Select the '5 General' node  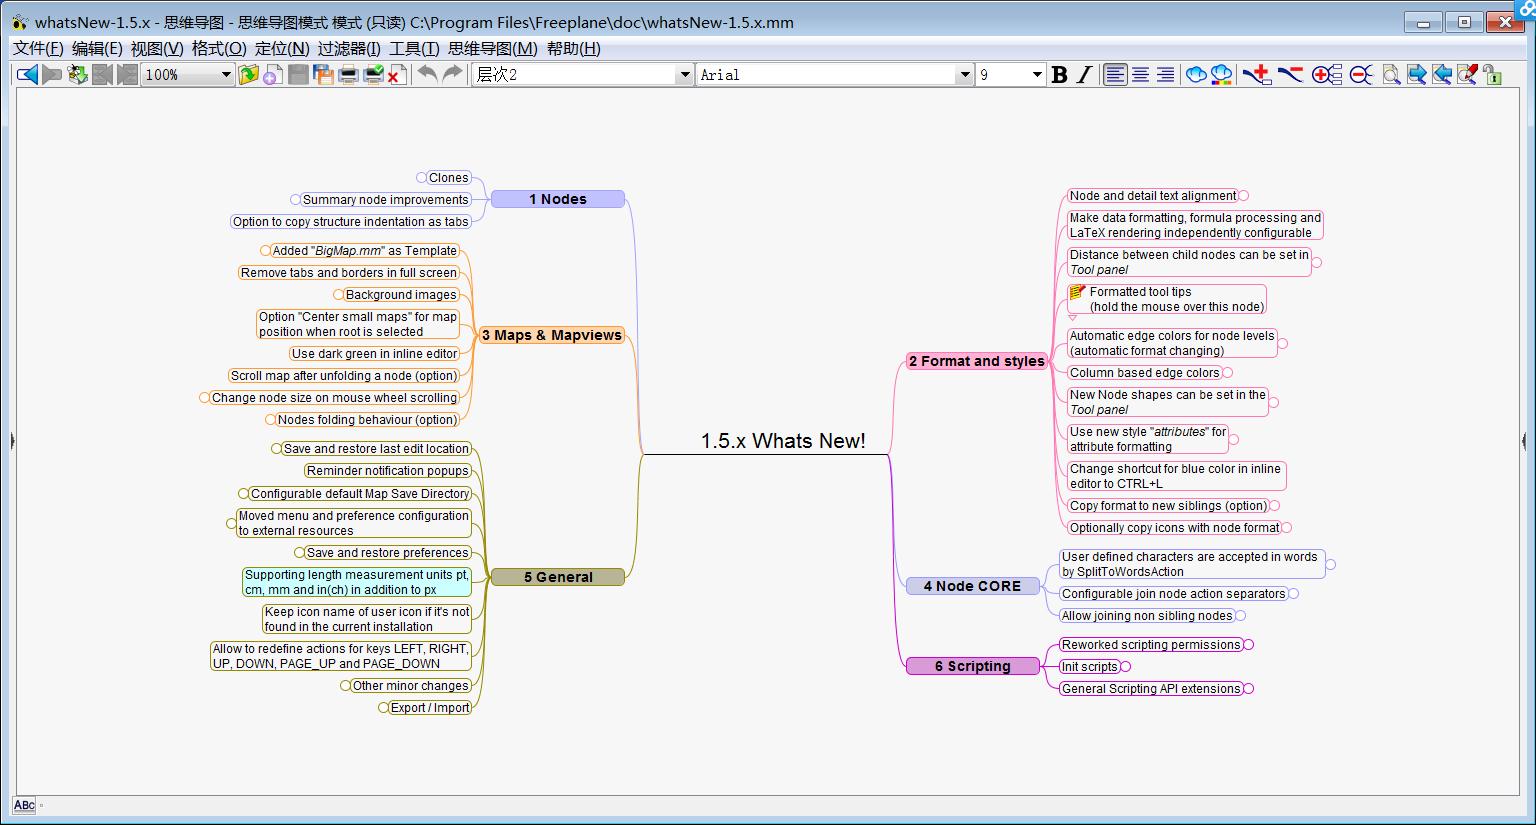[558, 577]
